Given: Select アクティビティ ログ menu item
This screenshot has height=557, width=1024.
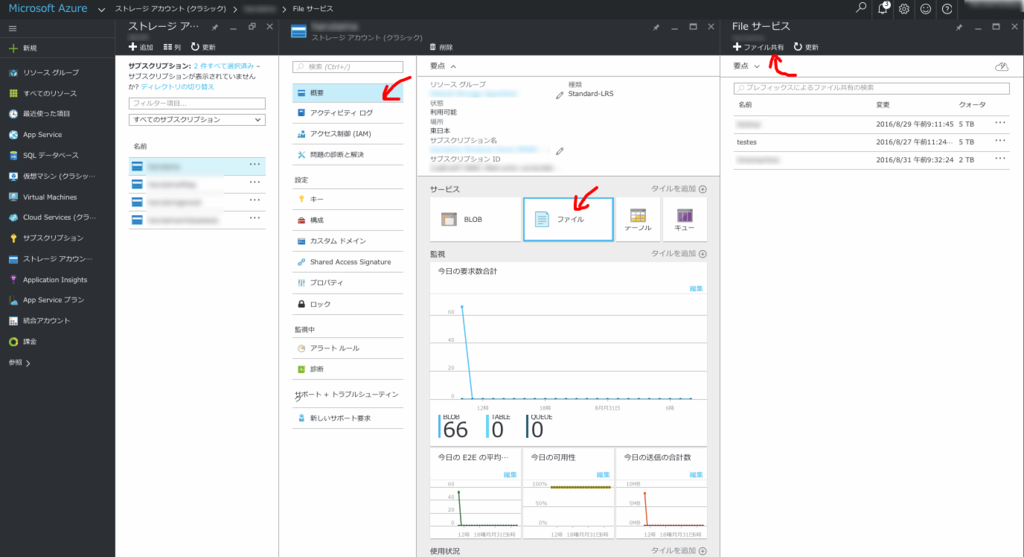Looking at the screenshot, I should 347,113.
